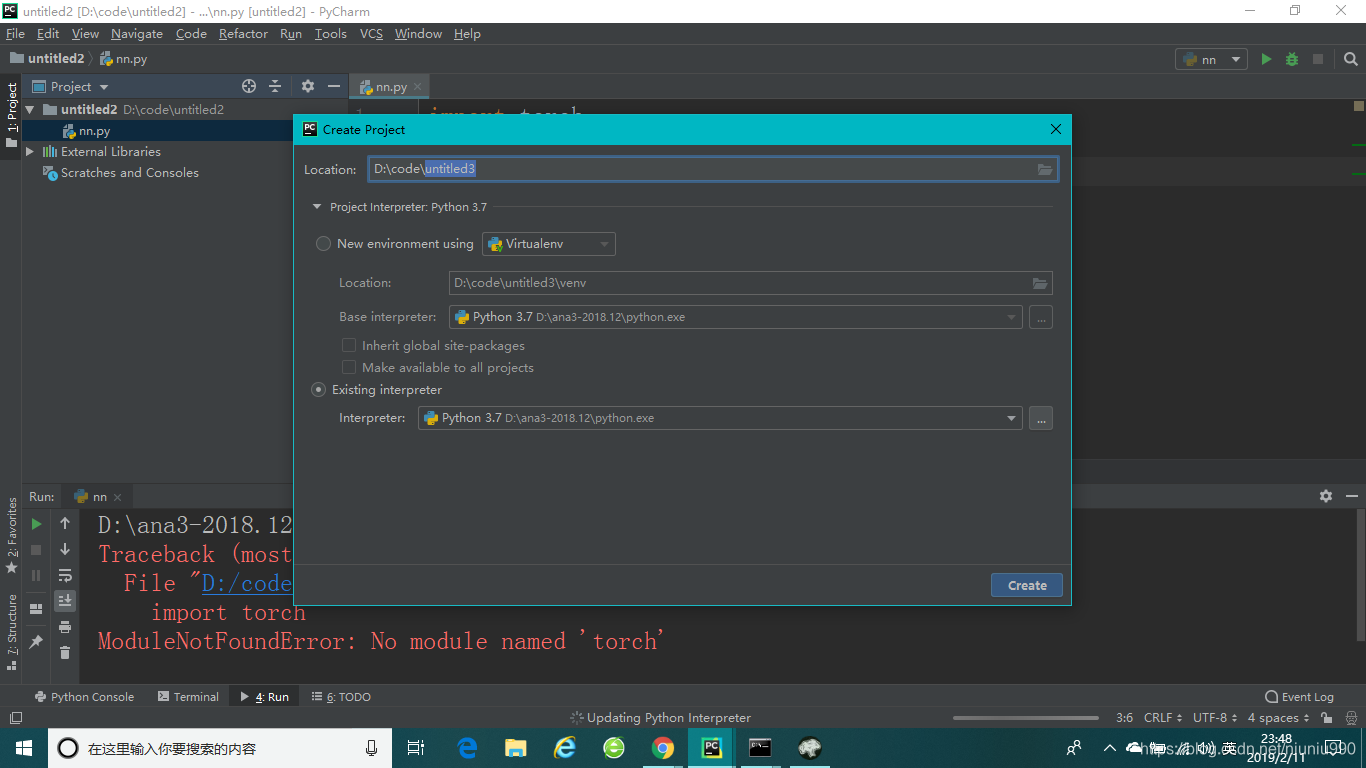Browse interpreter with the ellipsis button
1366x768 pixels.
pyautogui.click(x=1041, y=418)
